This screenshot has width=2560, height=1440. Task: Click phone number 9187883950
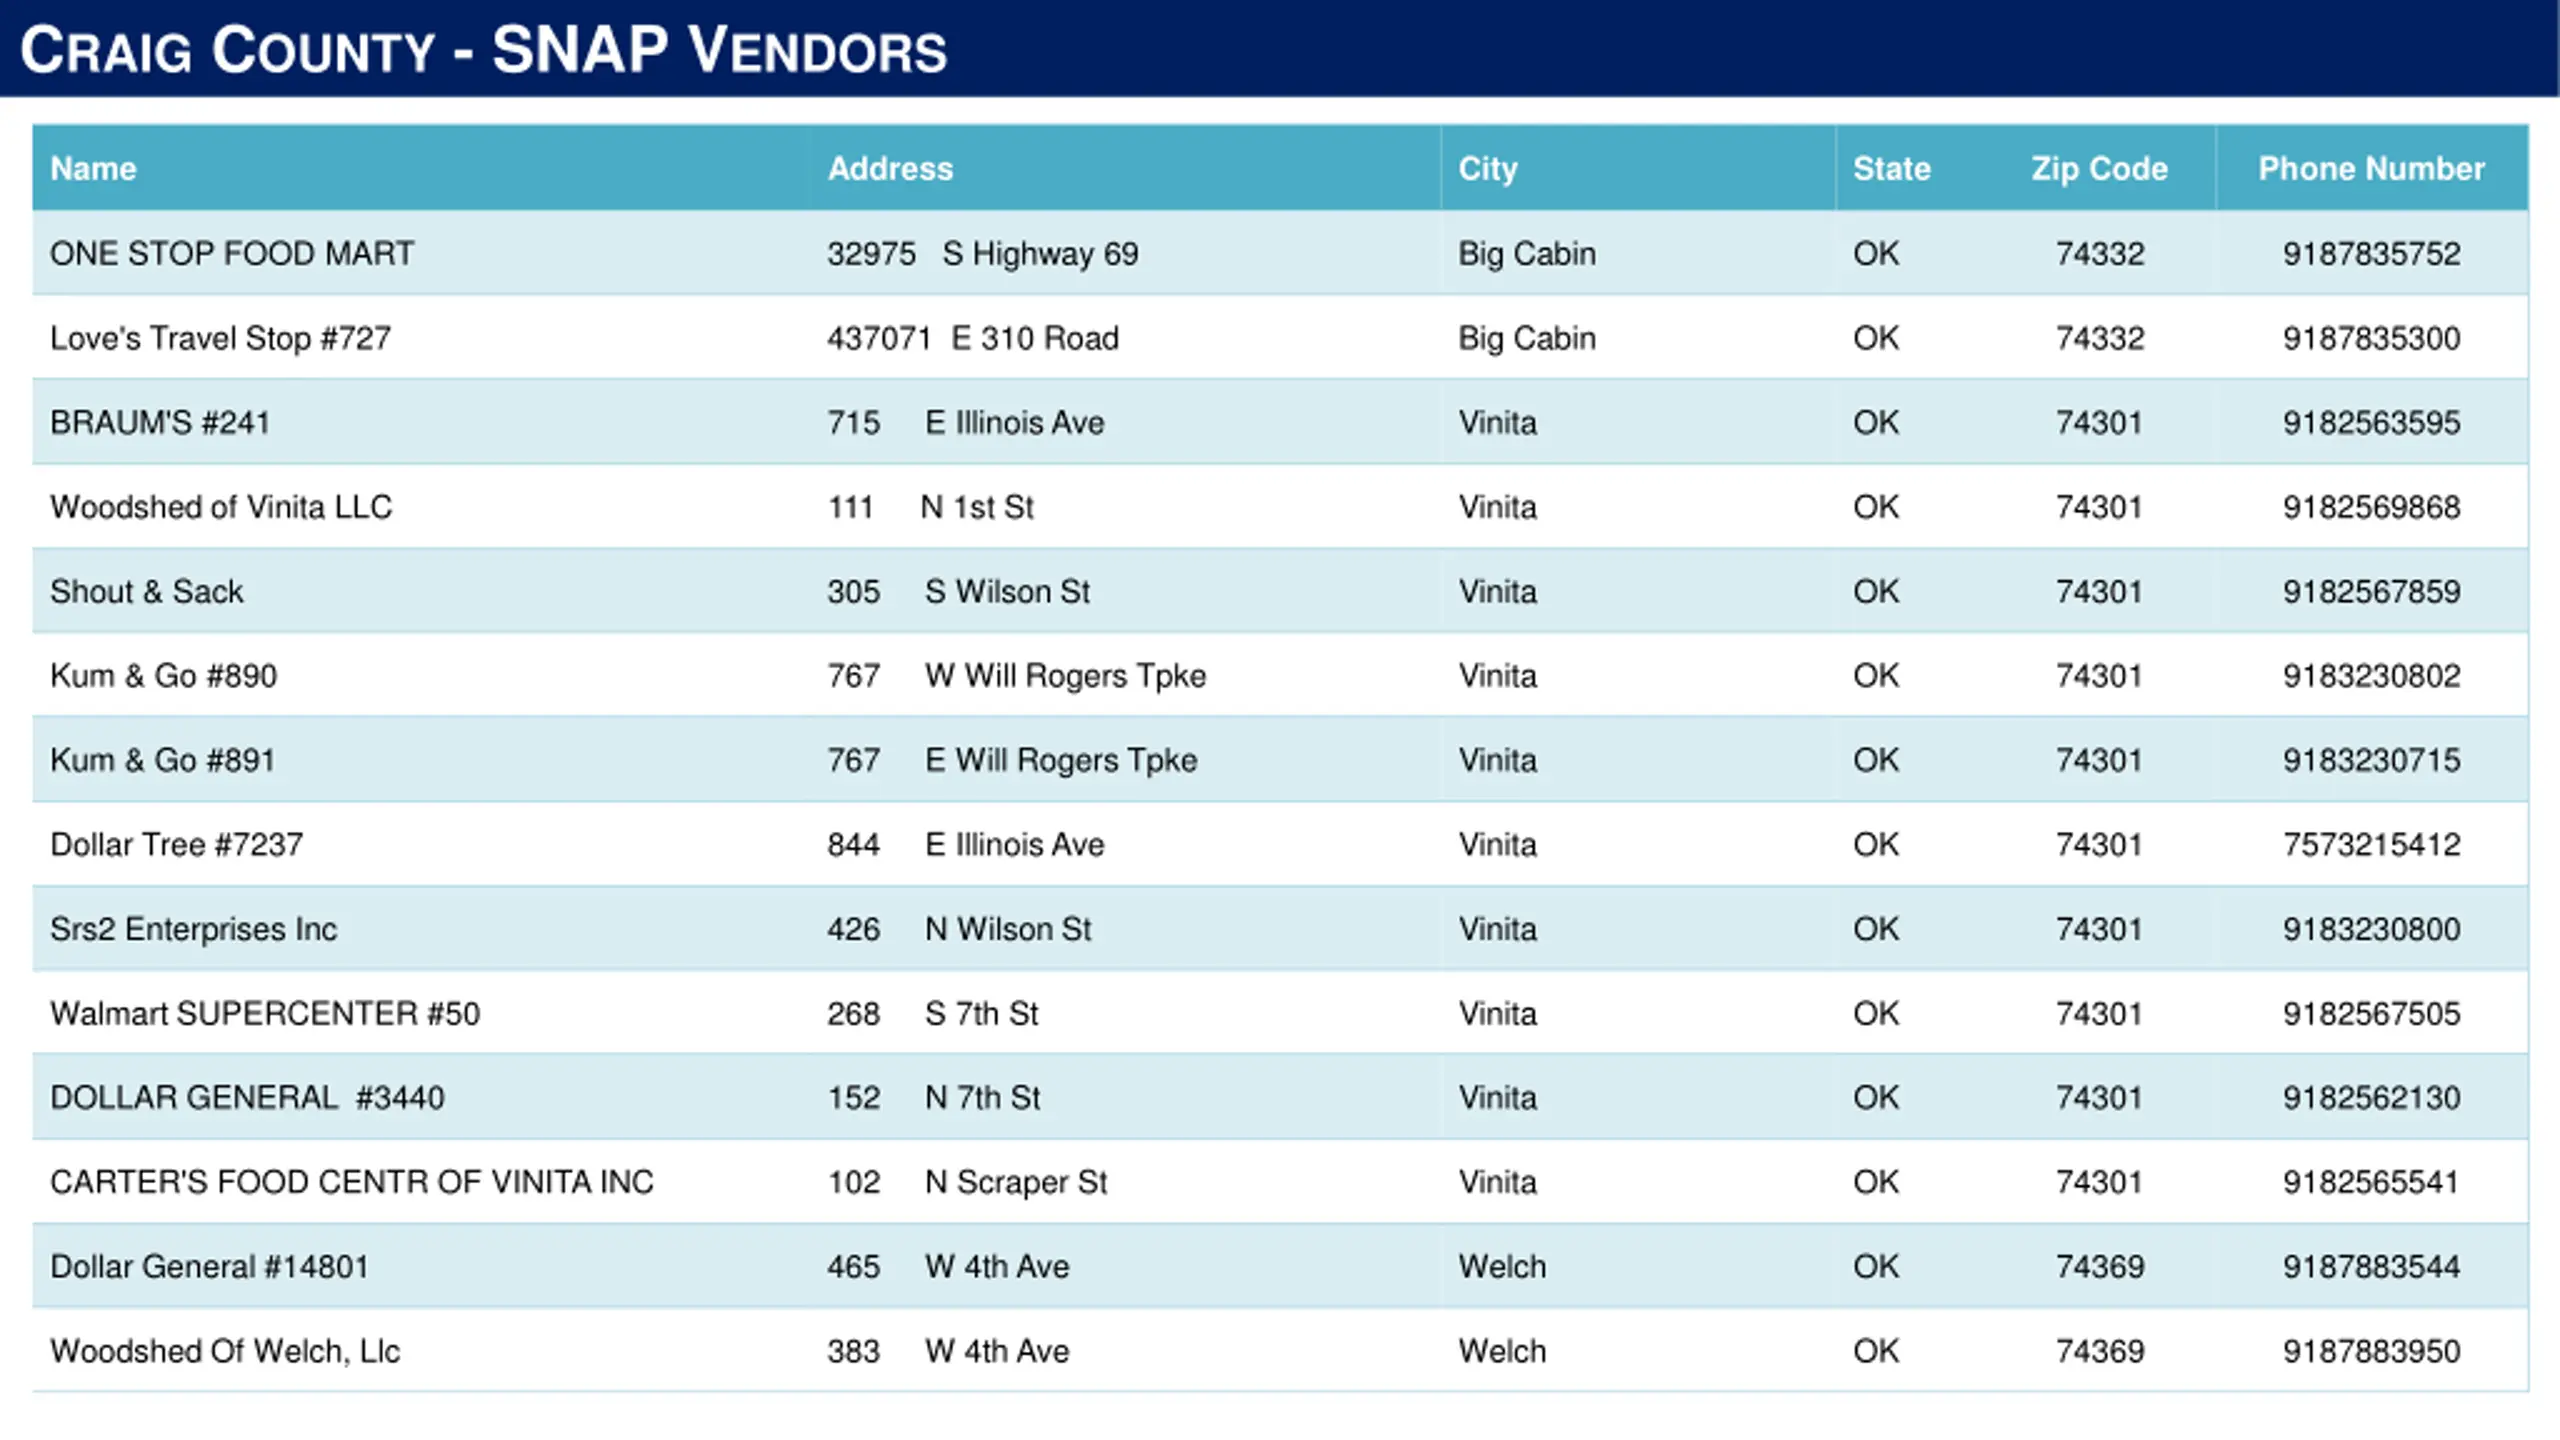point(2371,1351)
